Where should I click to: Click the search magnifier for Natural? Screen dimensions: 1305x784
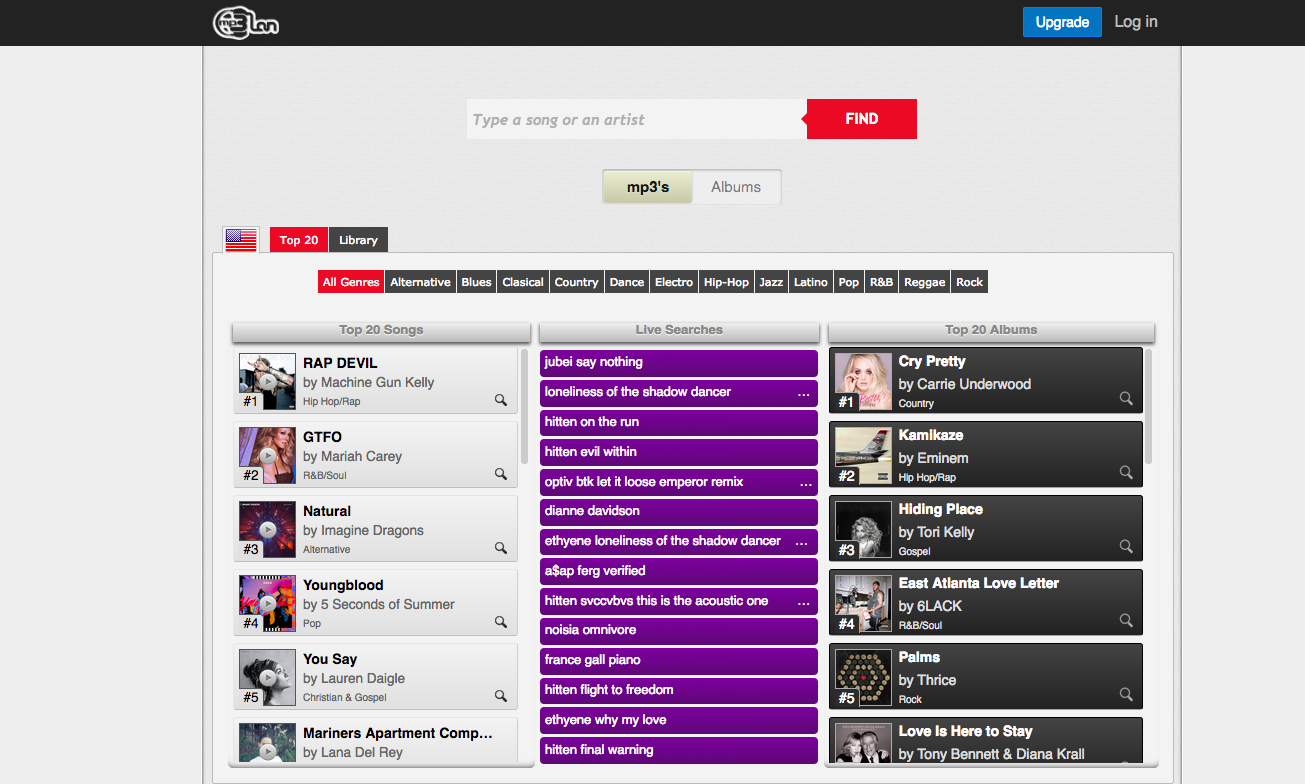(501, 548)
